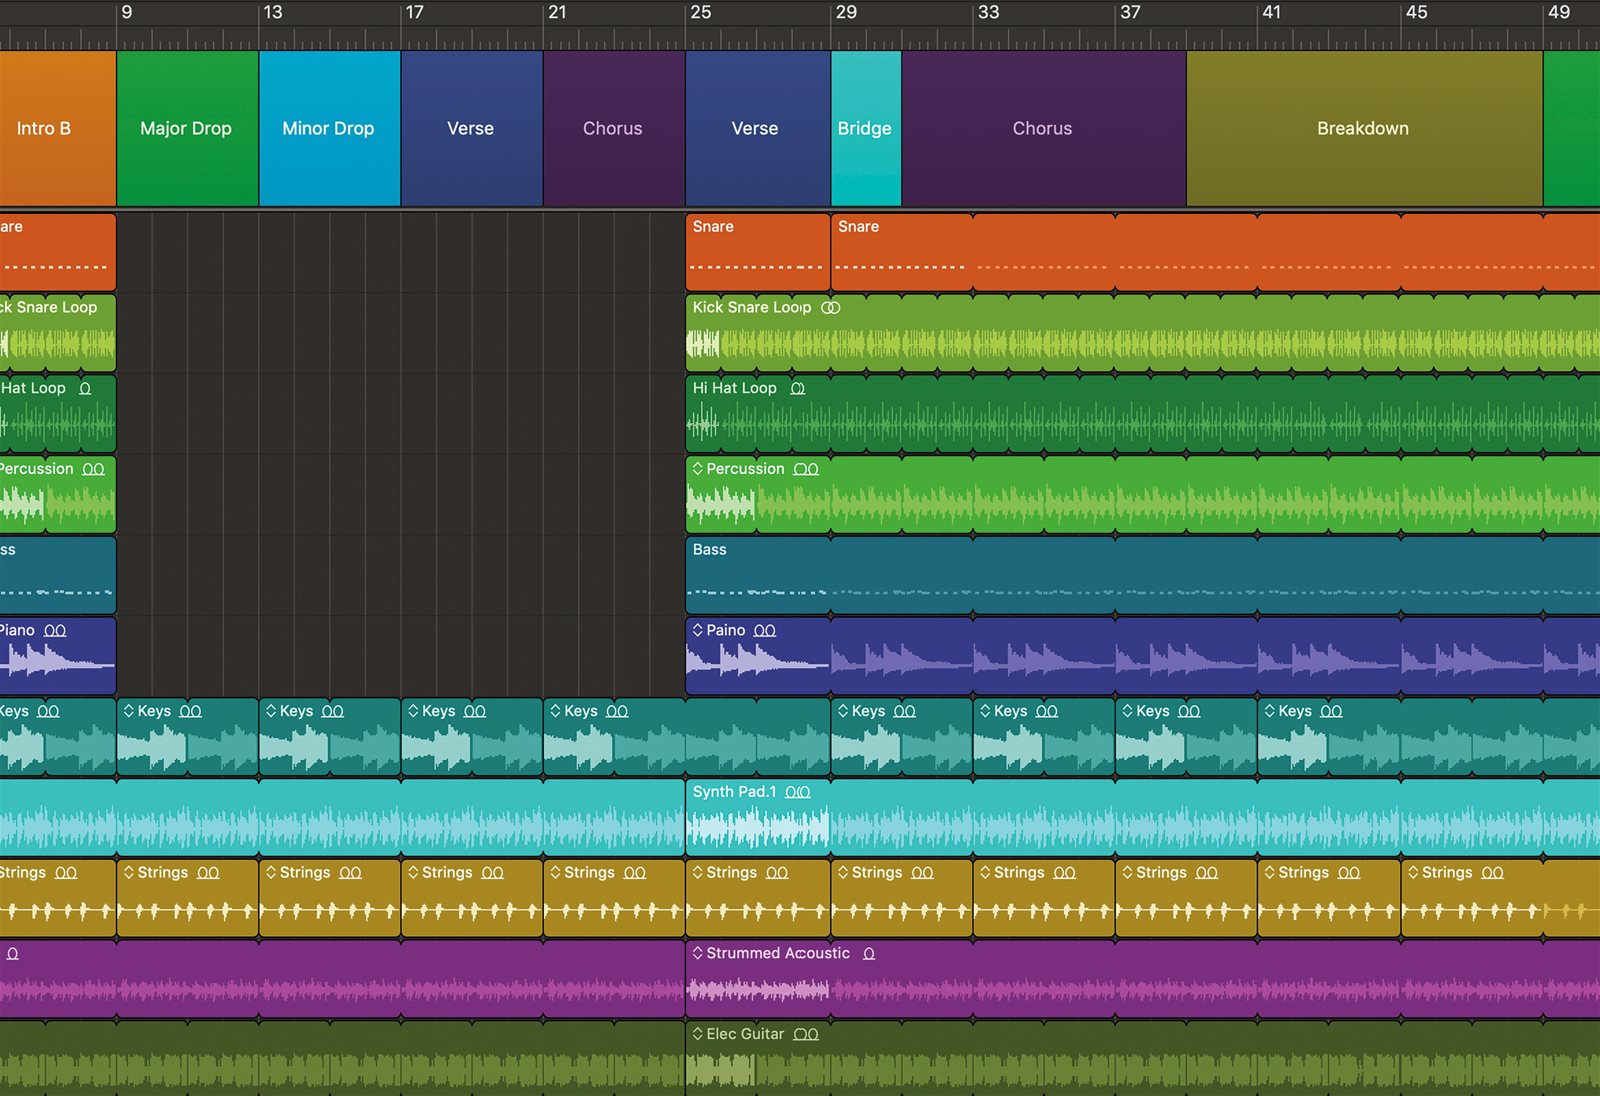Click loop icon on Strings region at bar 25
Image resolution: width=1600 pixels, height=1096 pixels.
coord(777,874)
